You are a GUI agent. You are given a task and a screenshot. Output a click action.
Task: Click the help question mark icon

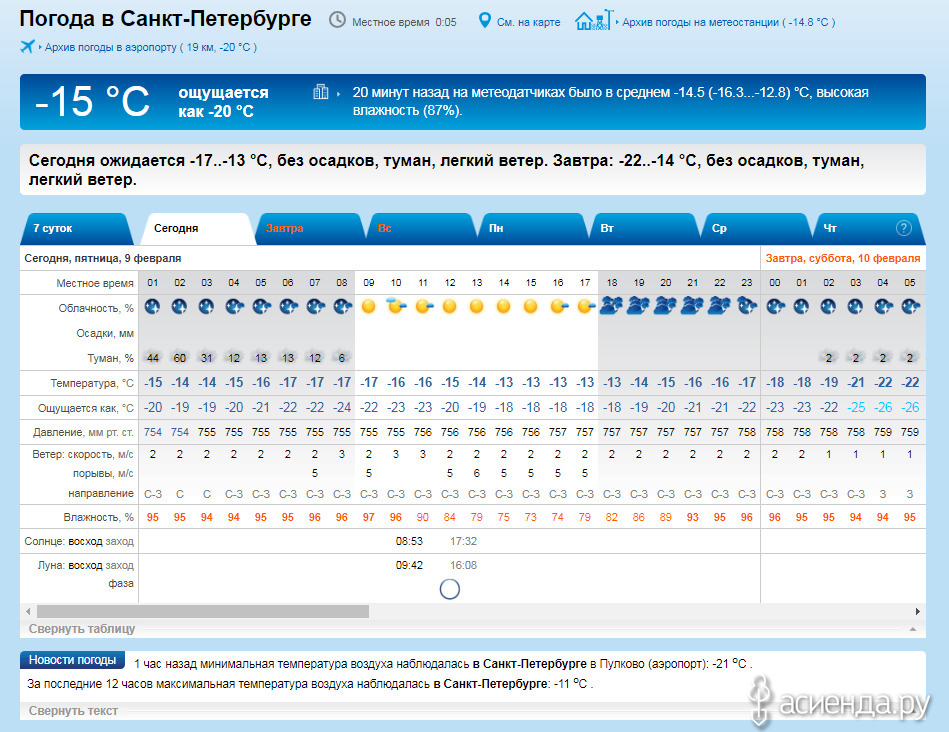click(x=903, y=228)
